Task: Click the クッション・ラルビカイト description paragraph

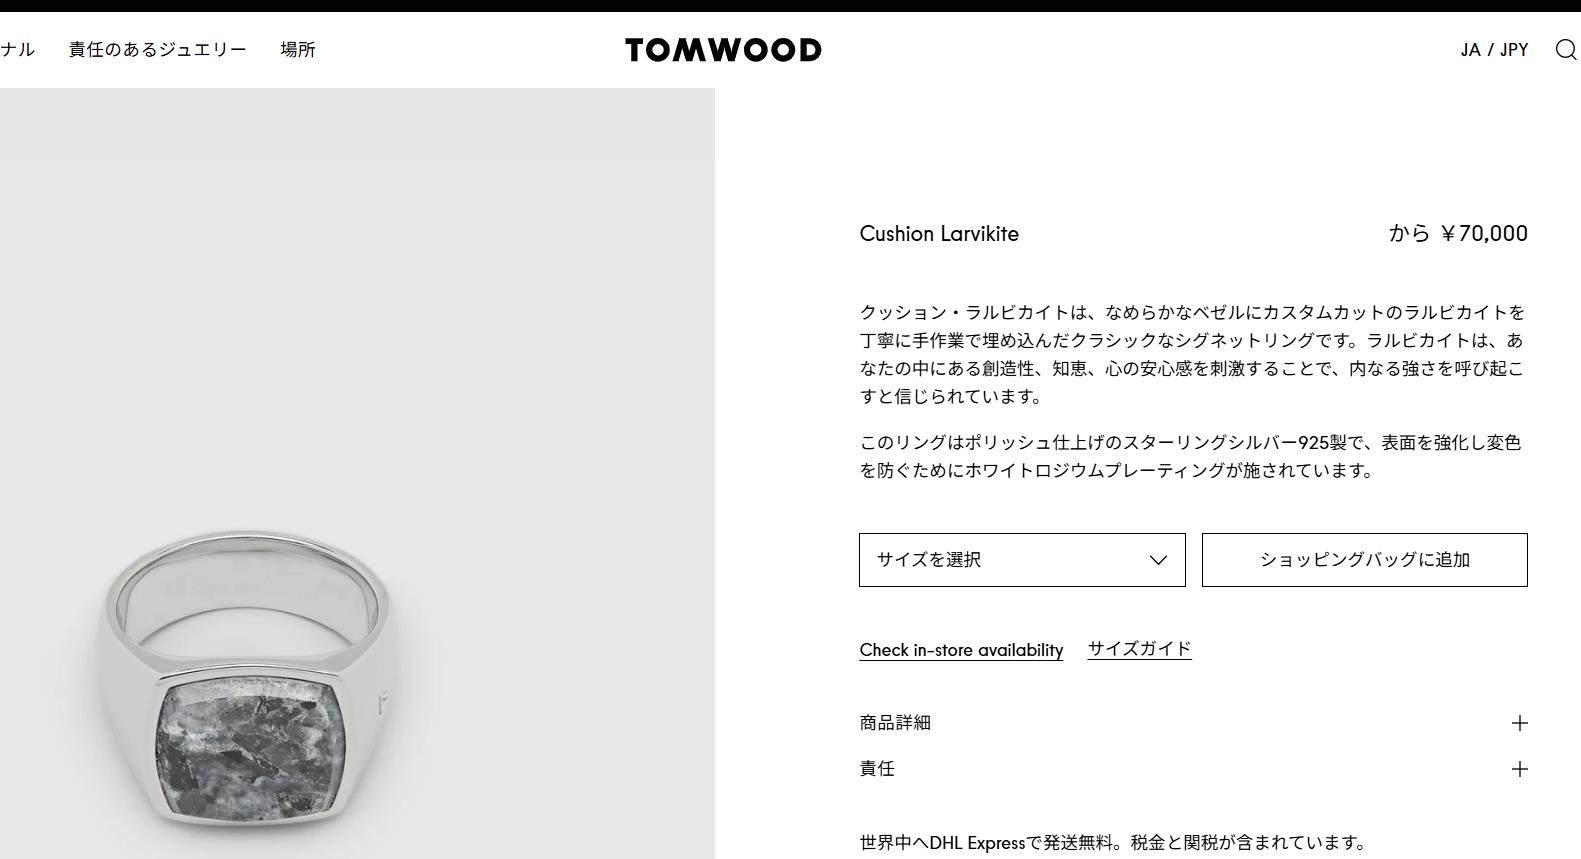Action: [x=1192, y=354]
